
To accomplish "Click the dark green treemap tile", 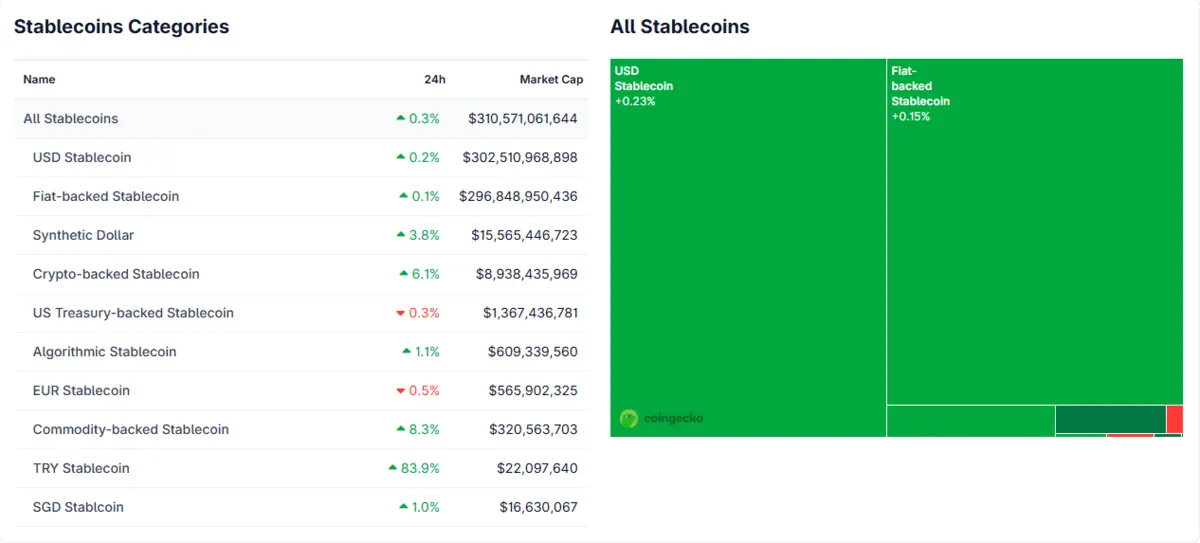I will coord(1110,418).
